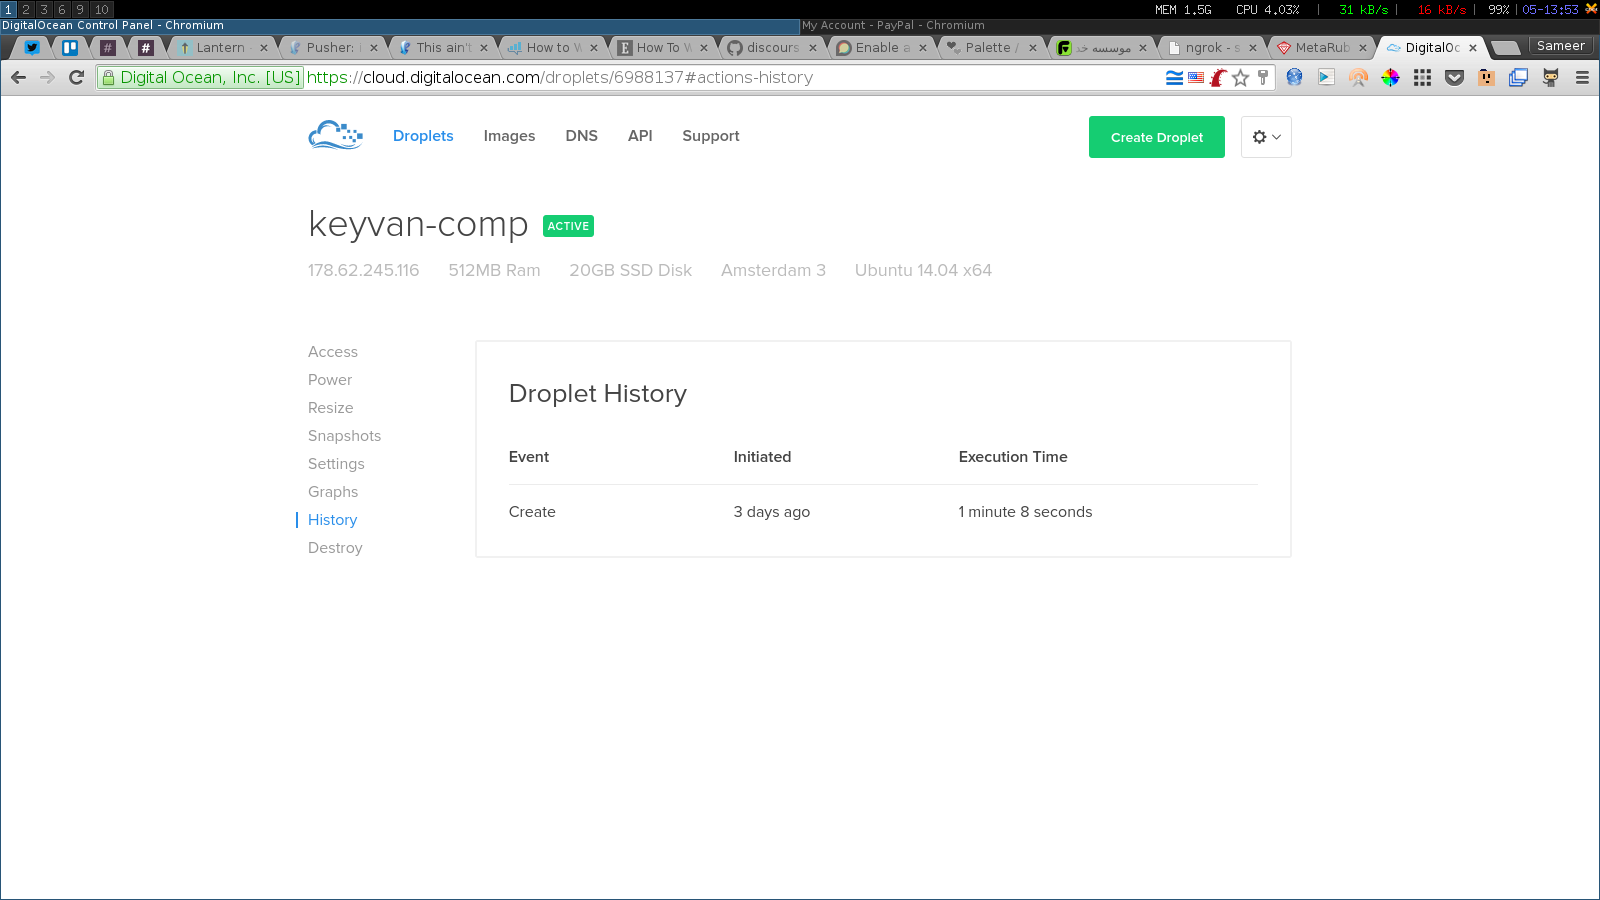Click the Create Droplet button

pos(1157,137)
